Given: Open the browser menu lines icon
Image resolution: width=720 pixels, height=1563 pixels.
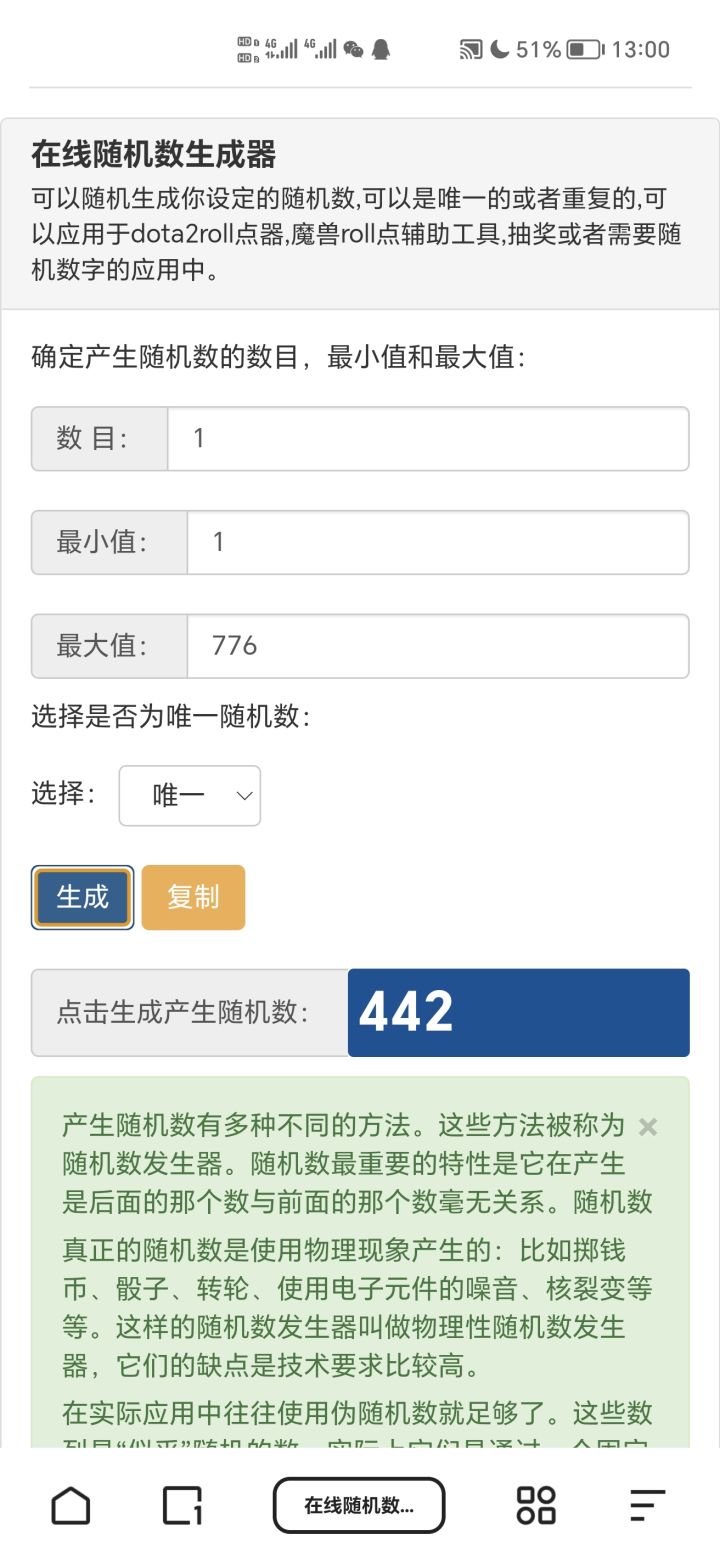Looking at the screenshot, I should (647, 1505).
